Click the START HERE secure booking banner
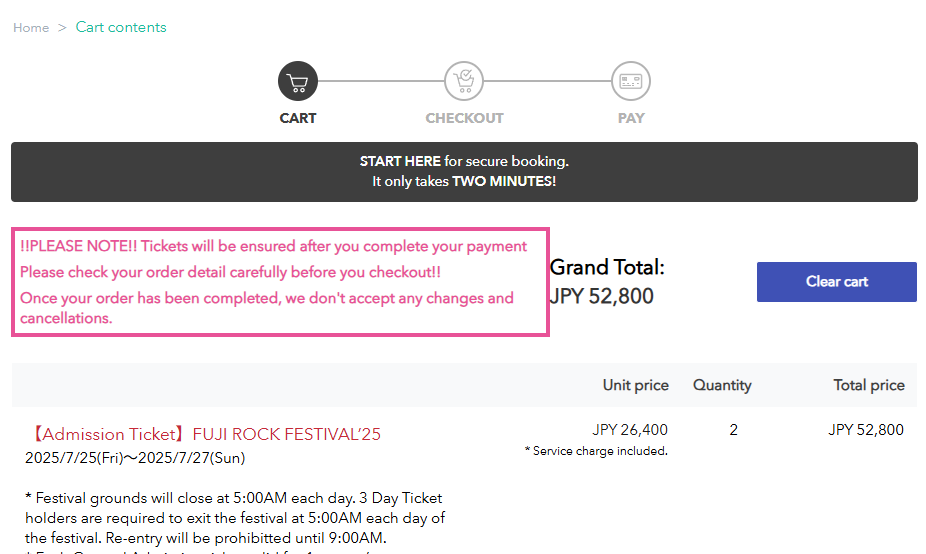Image resolution: width=926 pixels, height=554 pixels. [x=464, y=172]
